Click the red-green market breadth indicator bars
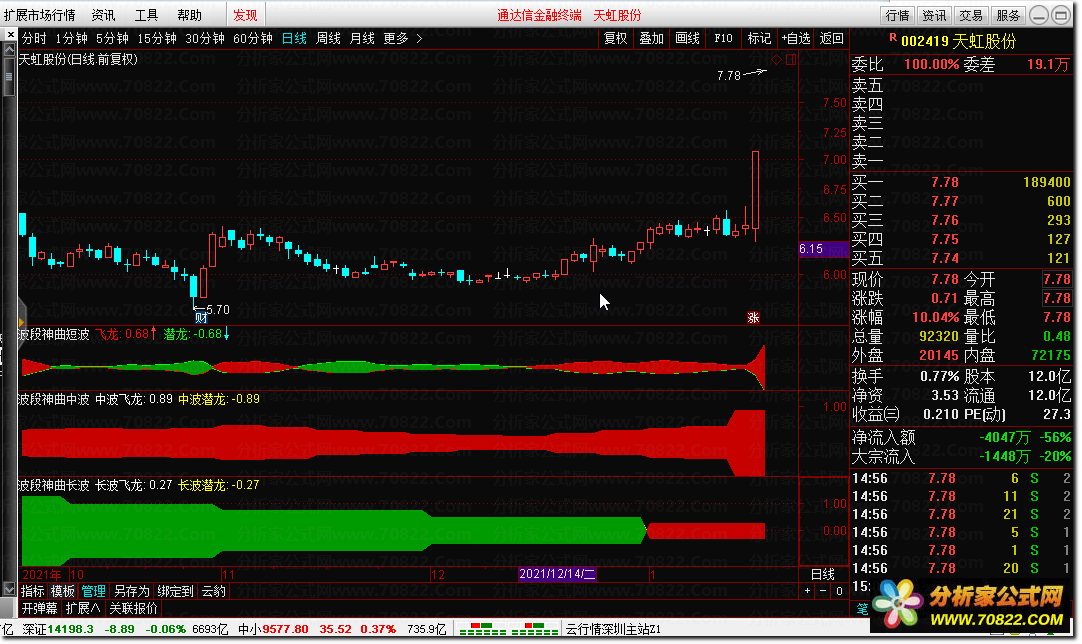Screen dimensions: 1082x644 coord(508,630)
